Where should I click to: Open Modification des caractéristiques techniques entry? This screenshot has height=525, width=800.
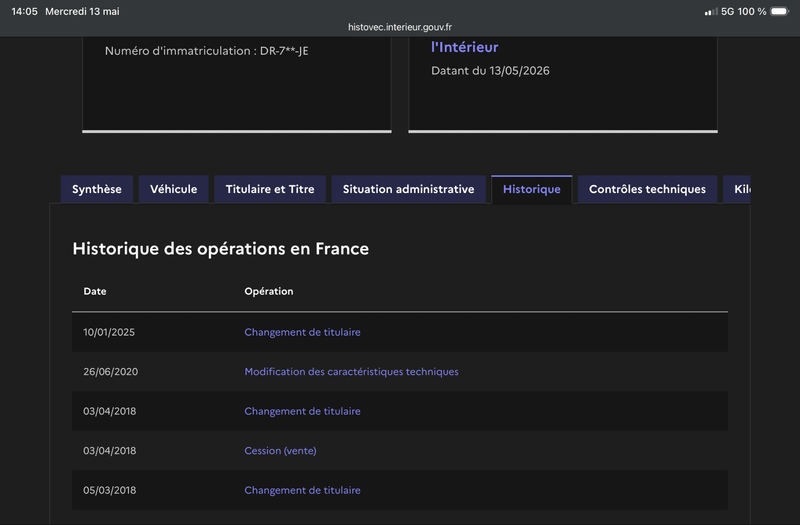(351, 372)
